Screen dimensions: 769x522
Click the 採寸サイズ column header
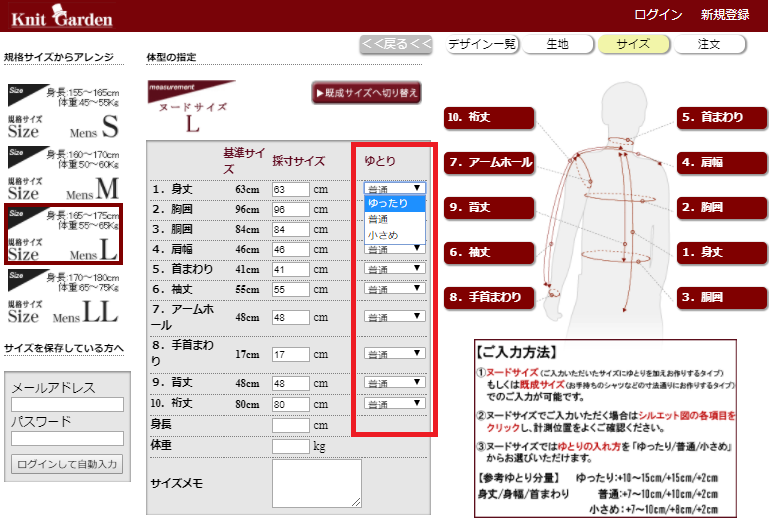coord(299,161)
